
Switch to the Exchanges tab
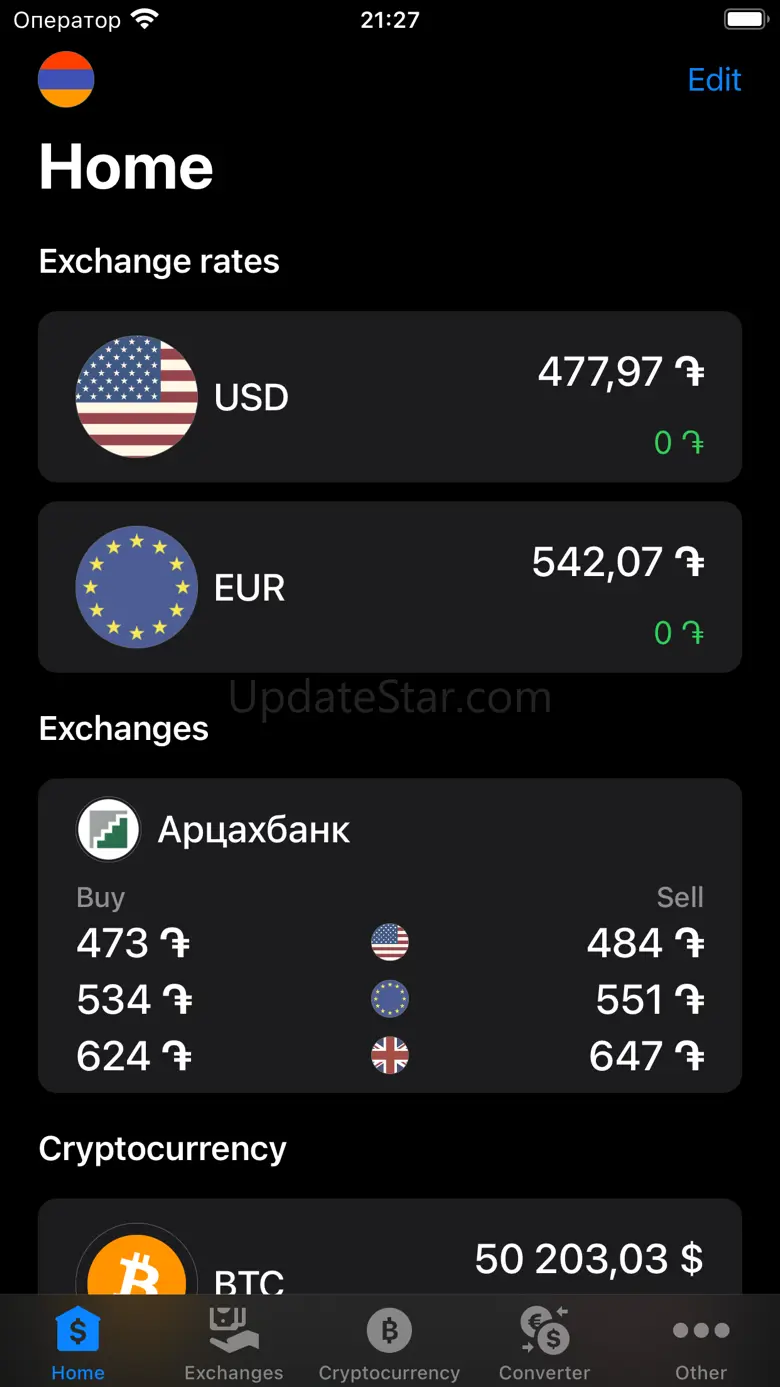[x=234, y=1344]
